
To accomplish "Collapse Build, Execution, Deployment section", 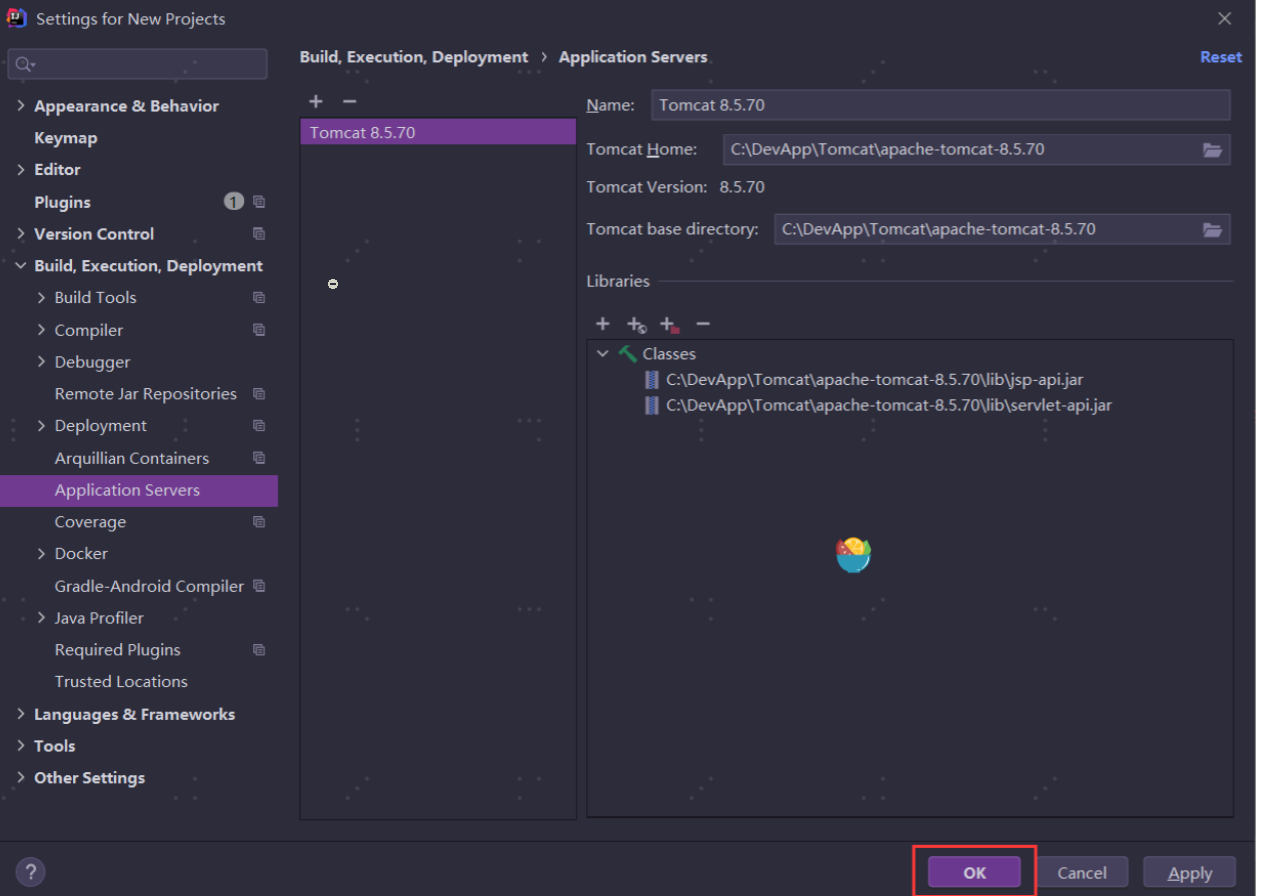I will tap(21, 266).
